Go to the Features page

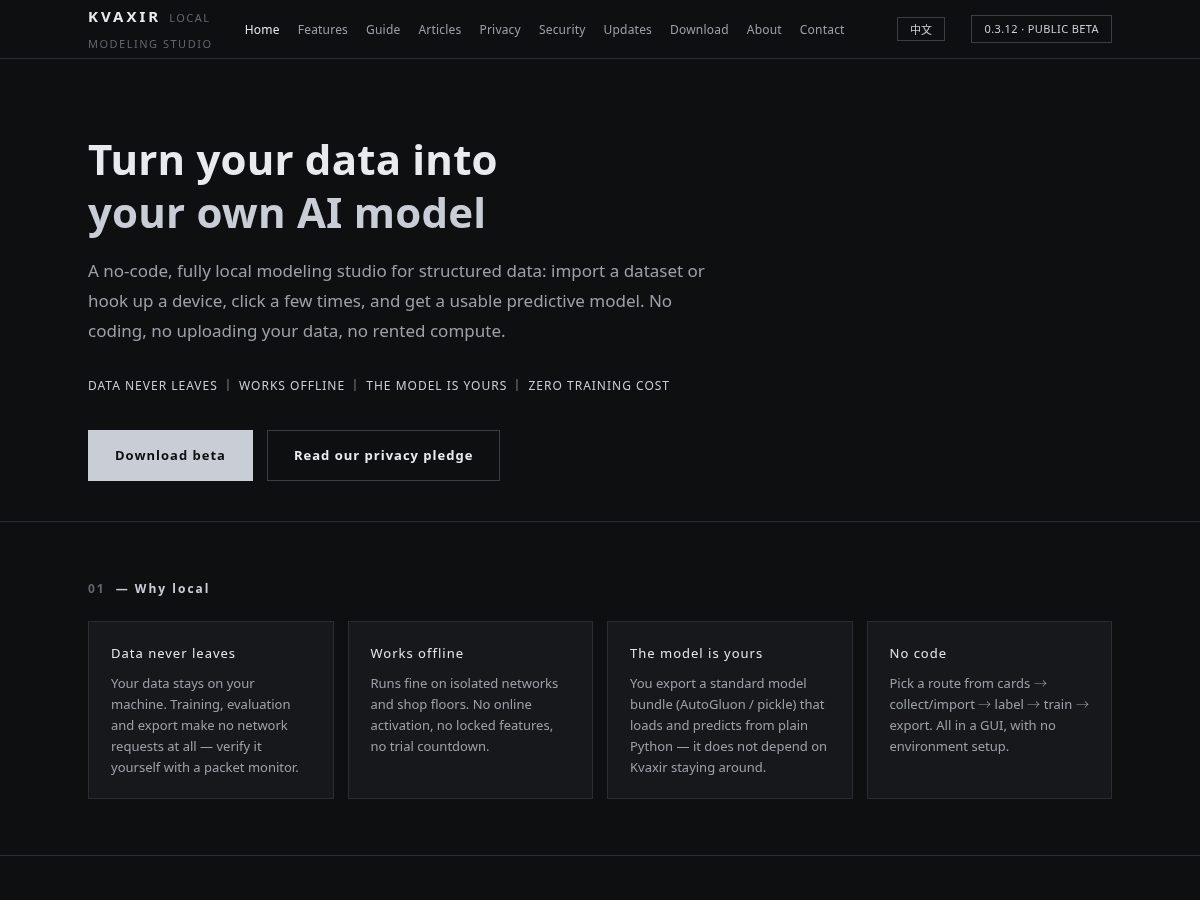tap(323, 30)
